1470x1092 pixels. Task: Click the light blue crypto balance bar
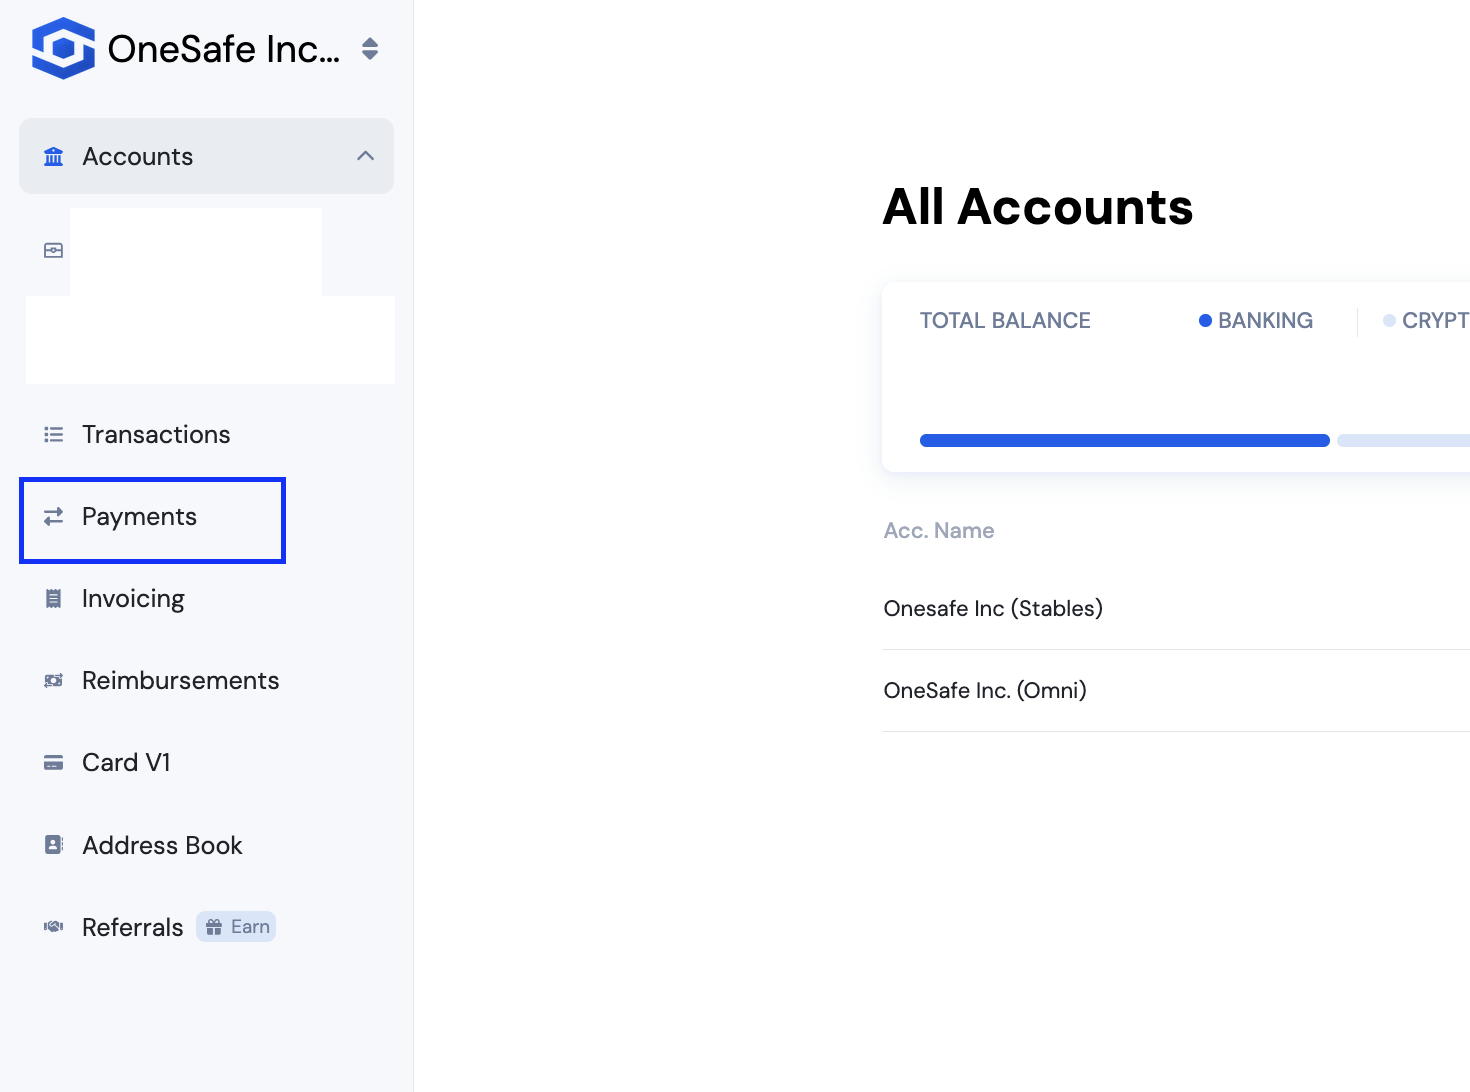tap(1403, 441)
